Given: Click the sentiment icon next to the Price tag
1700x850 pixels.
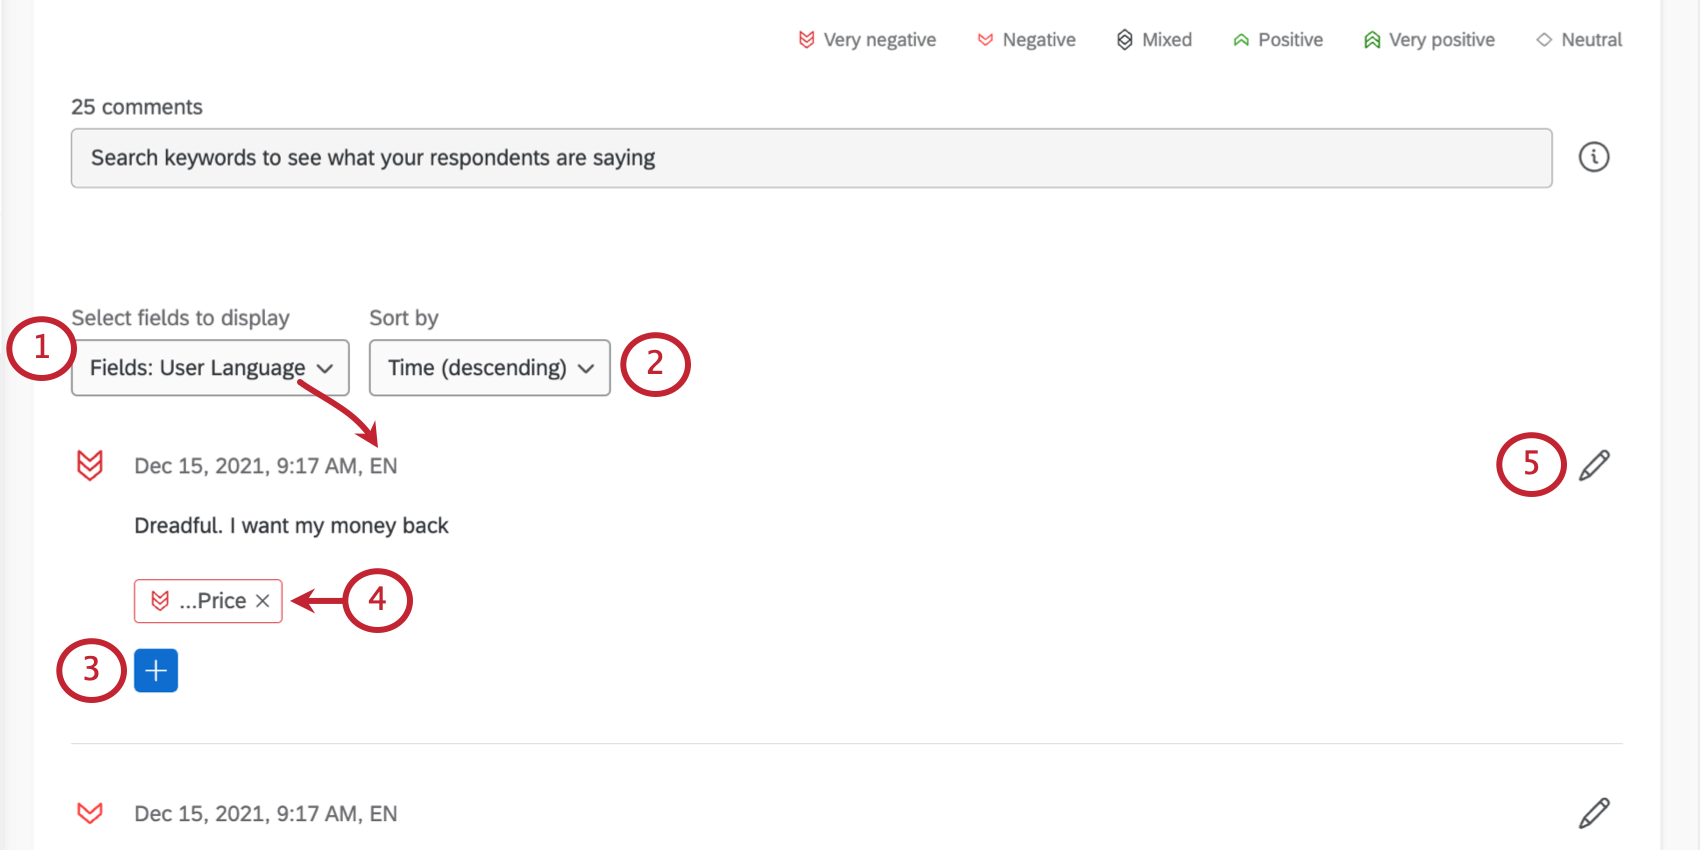Looking at the screenshot, I should (160, 601).
